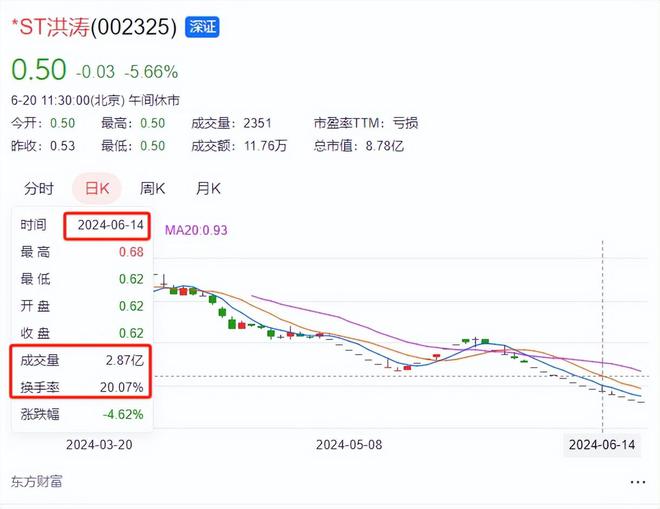Image resolution: width=660 pixels, height=509 pixels.
Task: Click the 2024-05-08 date axis label
Action: click(x=349, y=445)
